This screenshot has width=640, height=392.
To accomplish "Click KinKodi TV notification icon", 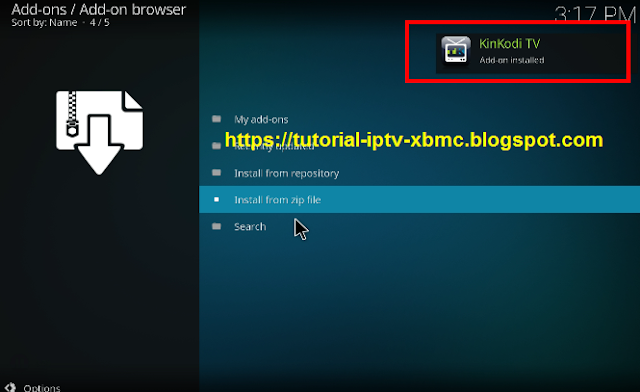I will (x=456, y=51).
